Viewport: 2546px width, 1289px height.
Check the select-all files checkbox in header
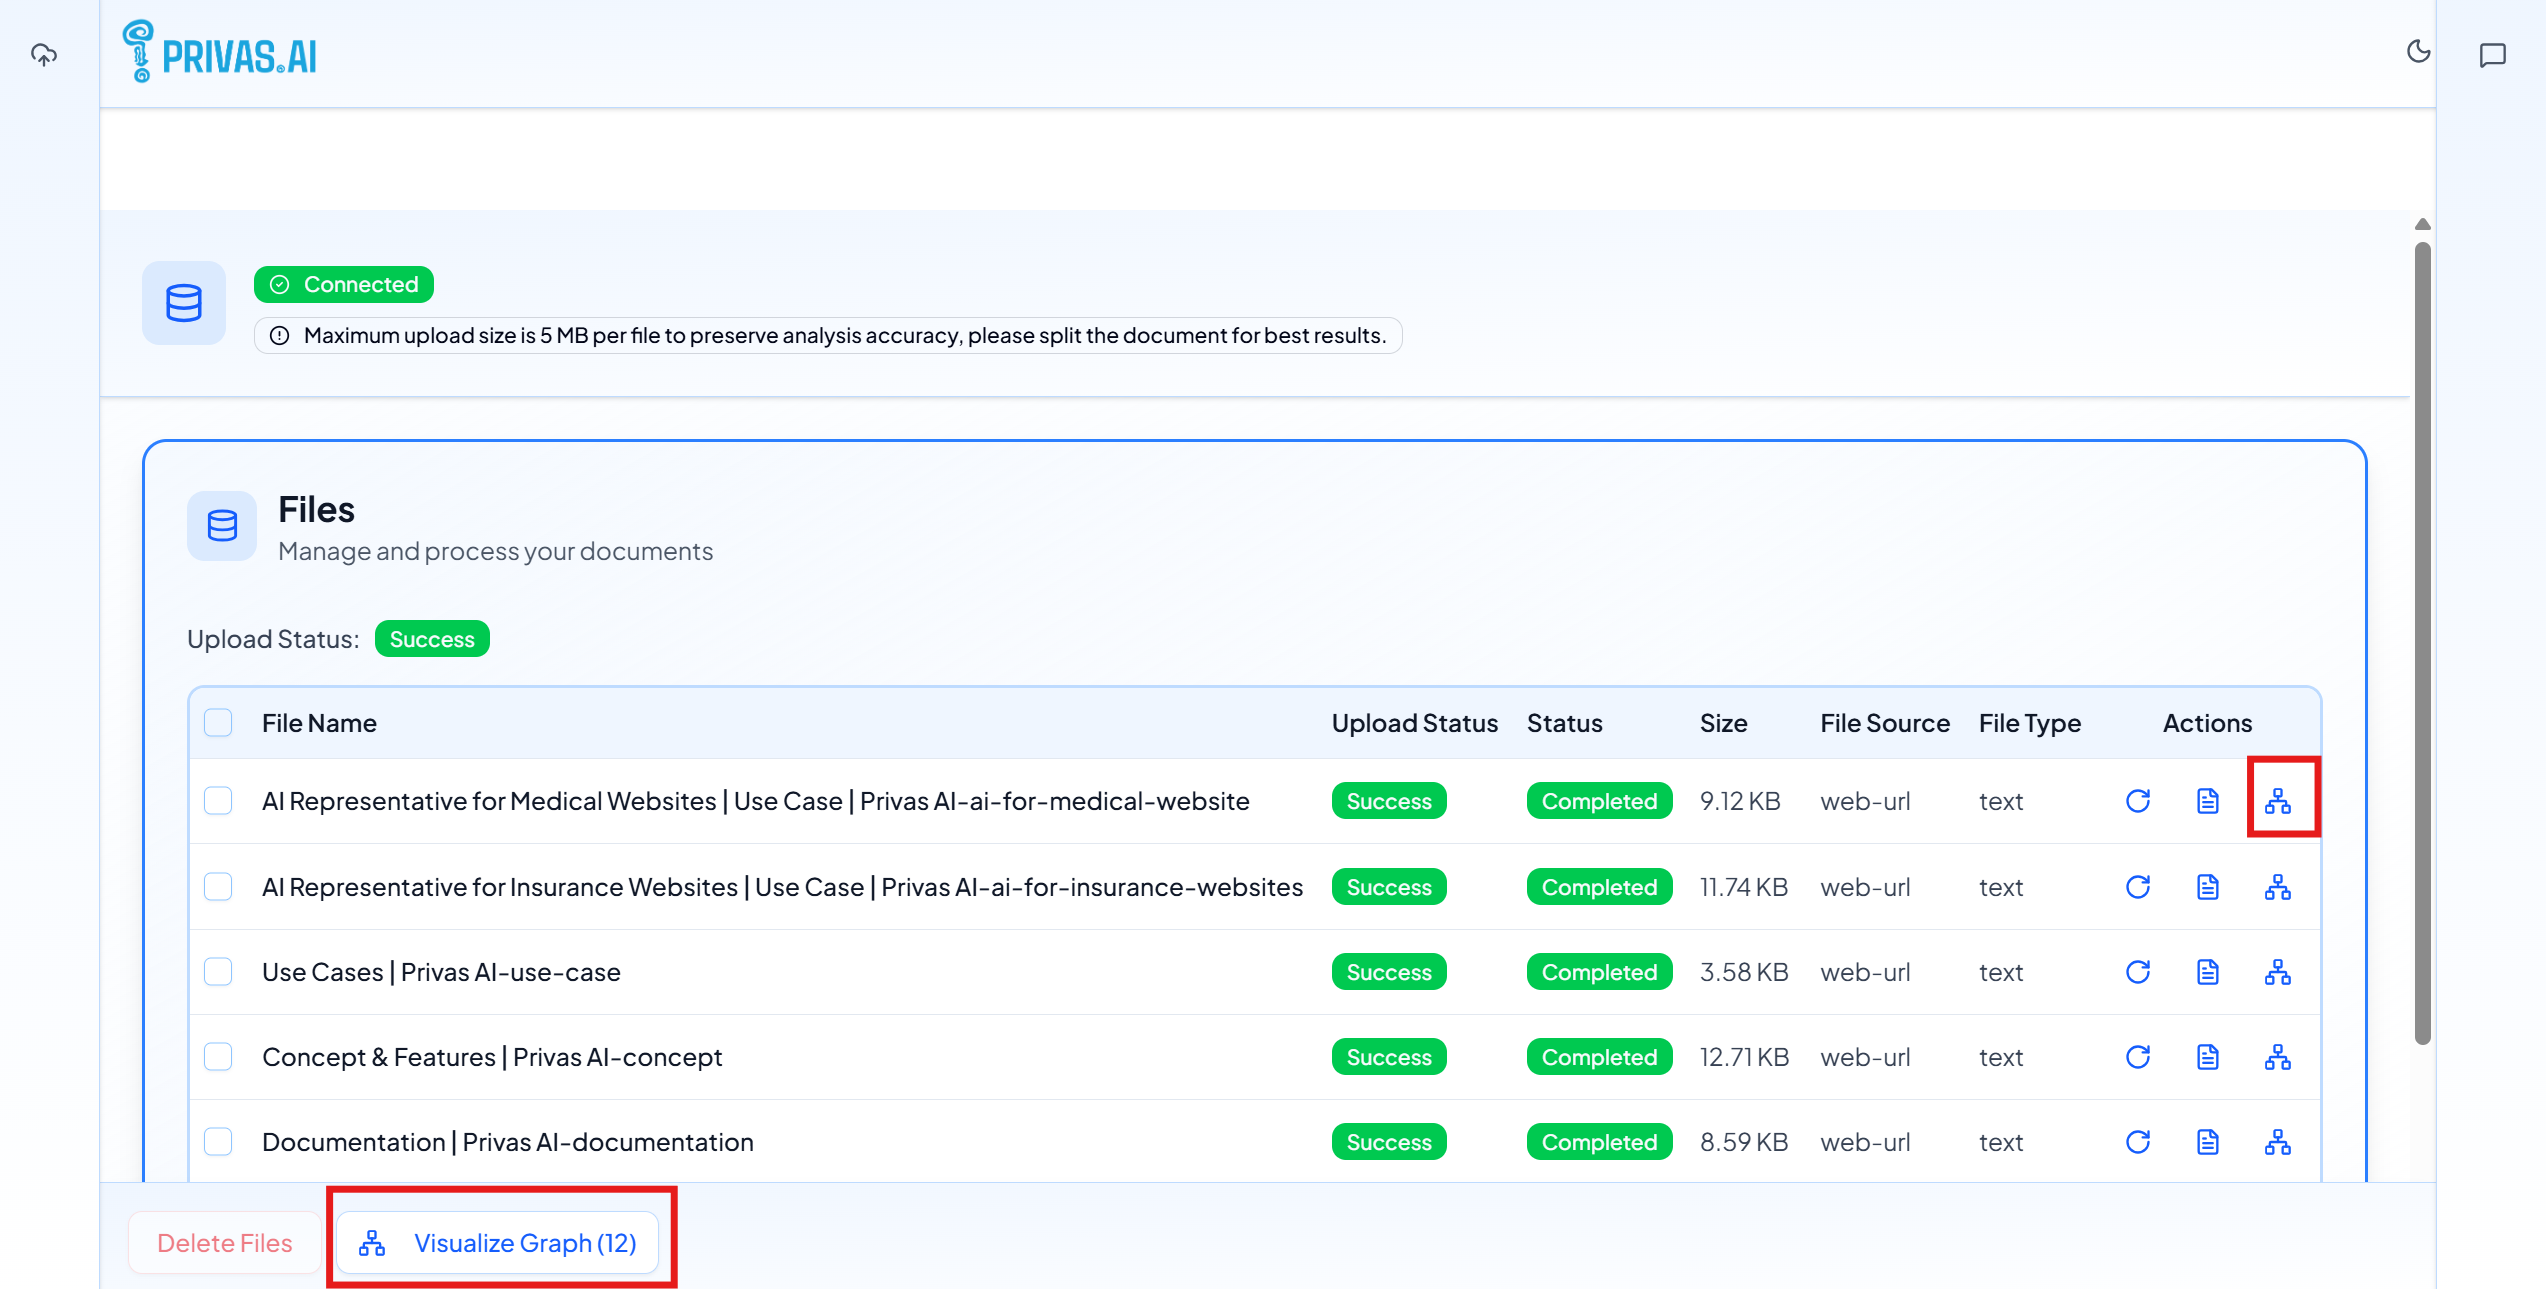pyautogui.click(x=218, y=722)
